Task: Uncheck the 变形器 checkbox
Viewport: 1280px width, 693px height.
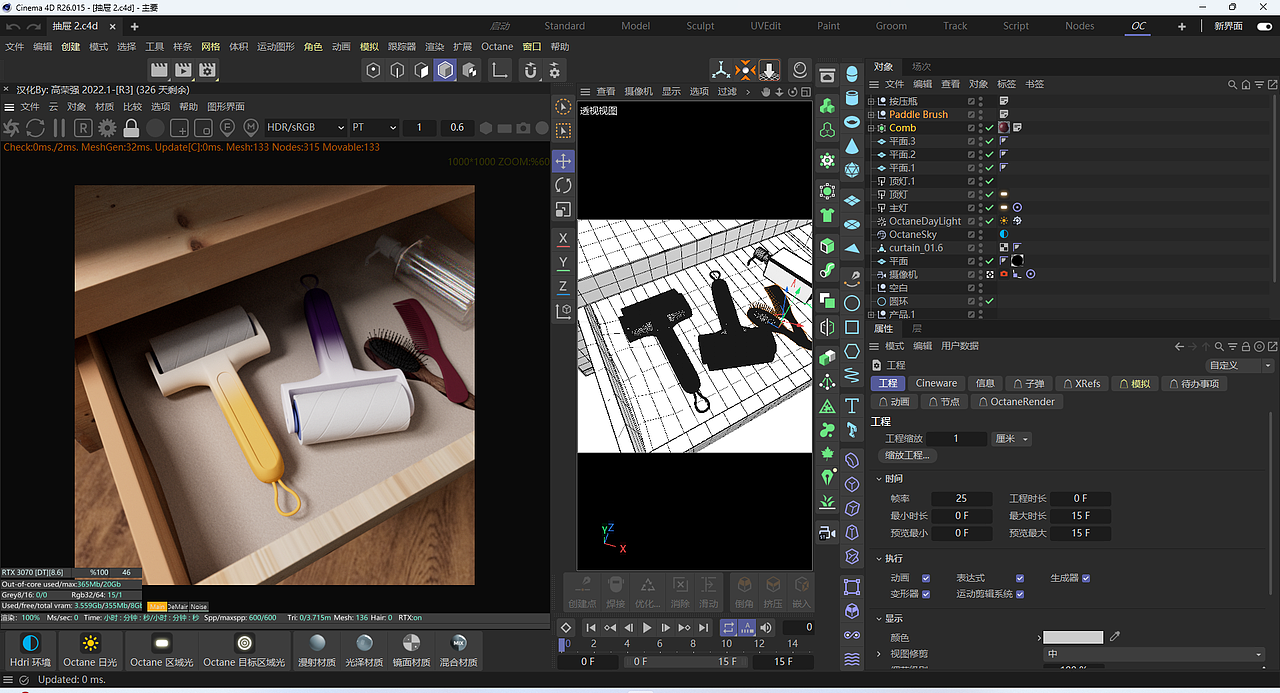Action: click(x=926, y=594)
